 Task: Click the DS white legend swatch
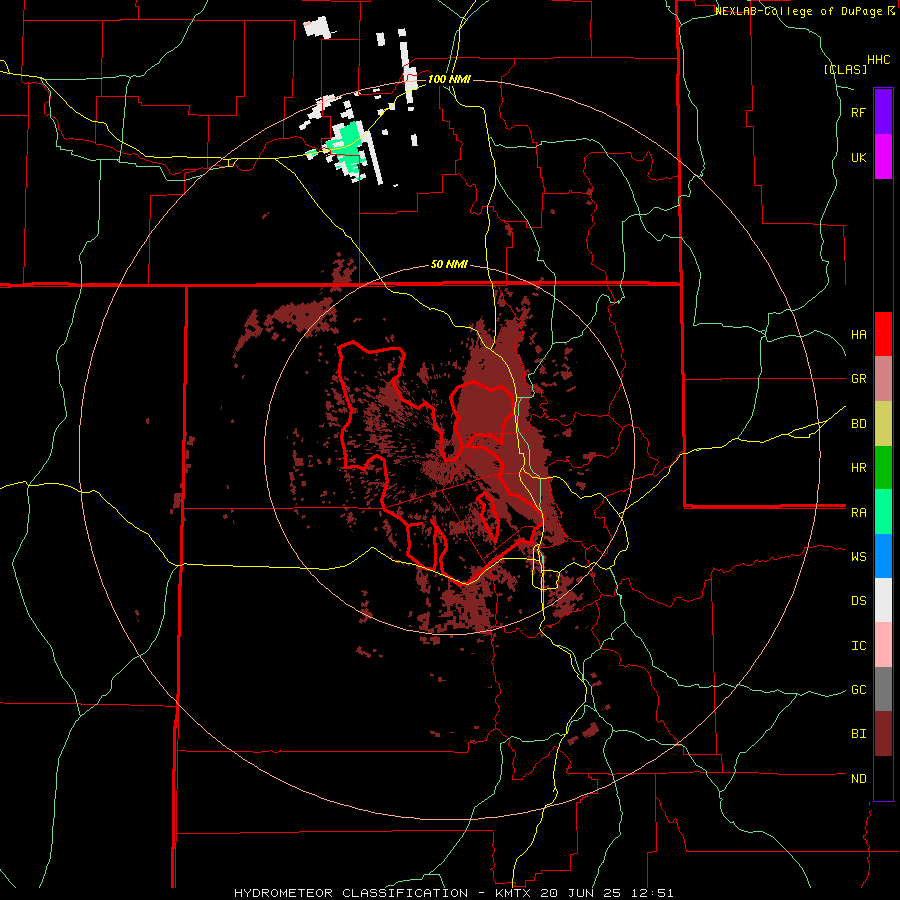pyautogui.click(x=883, y=600)
